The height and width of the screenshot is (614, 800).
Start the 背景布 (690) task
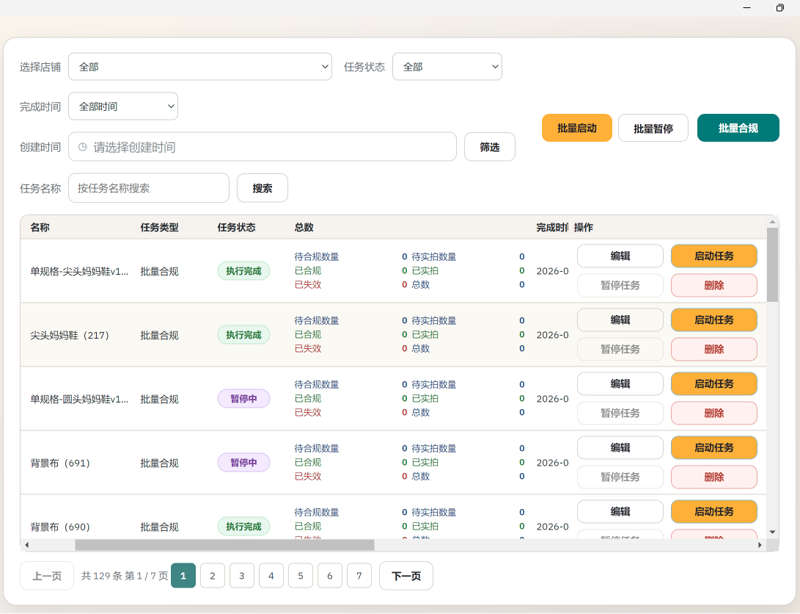coord(714,511)
